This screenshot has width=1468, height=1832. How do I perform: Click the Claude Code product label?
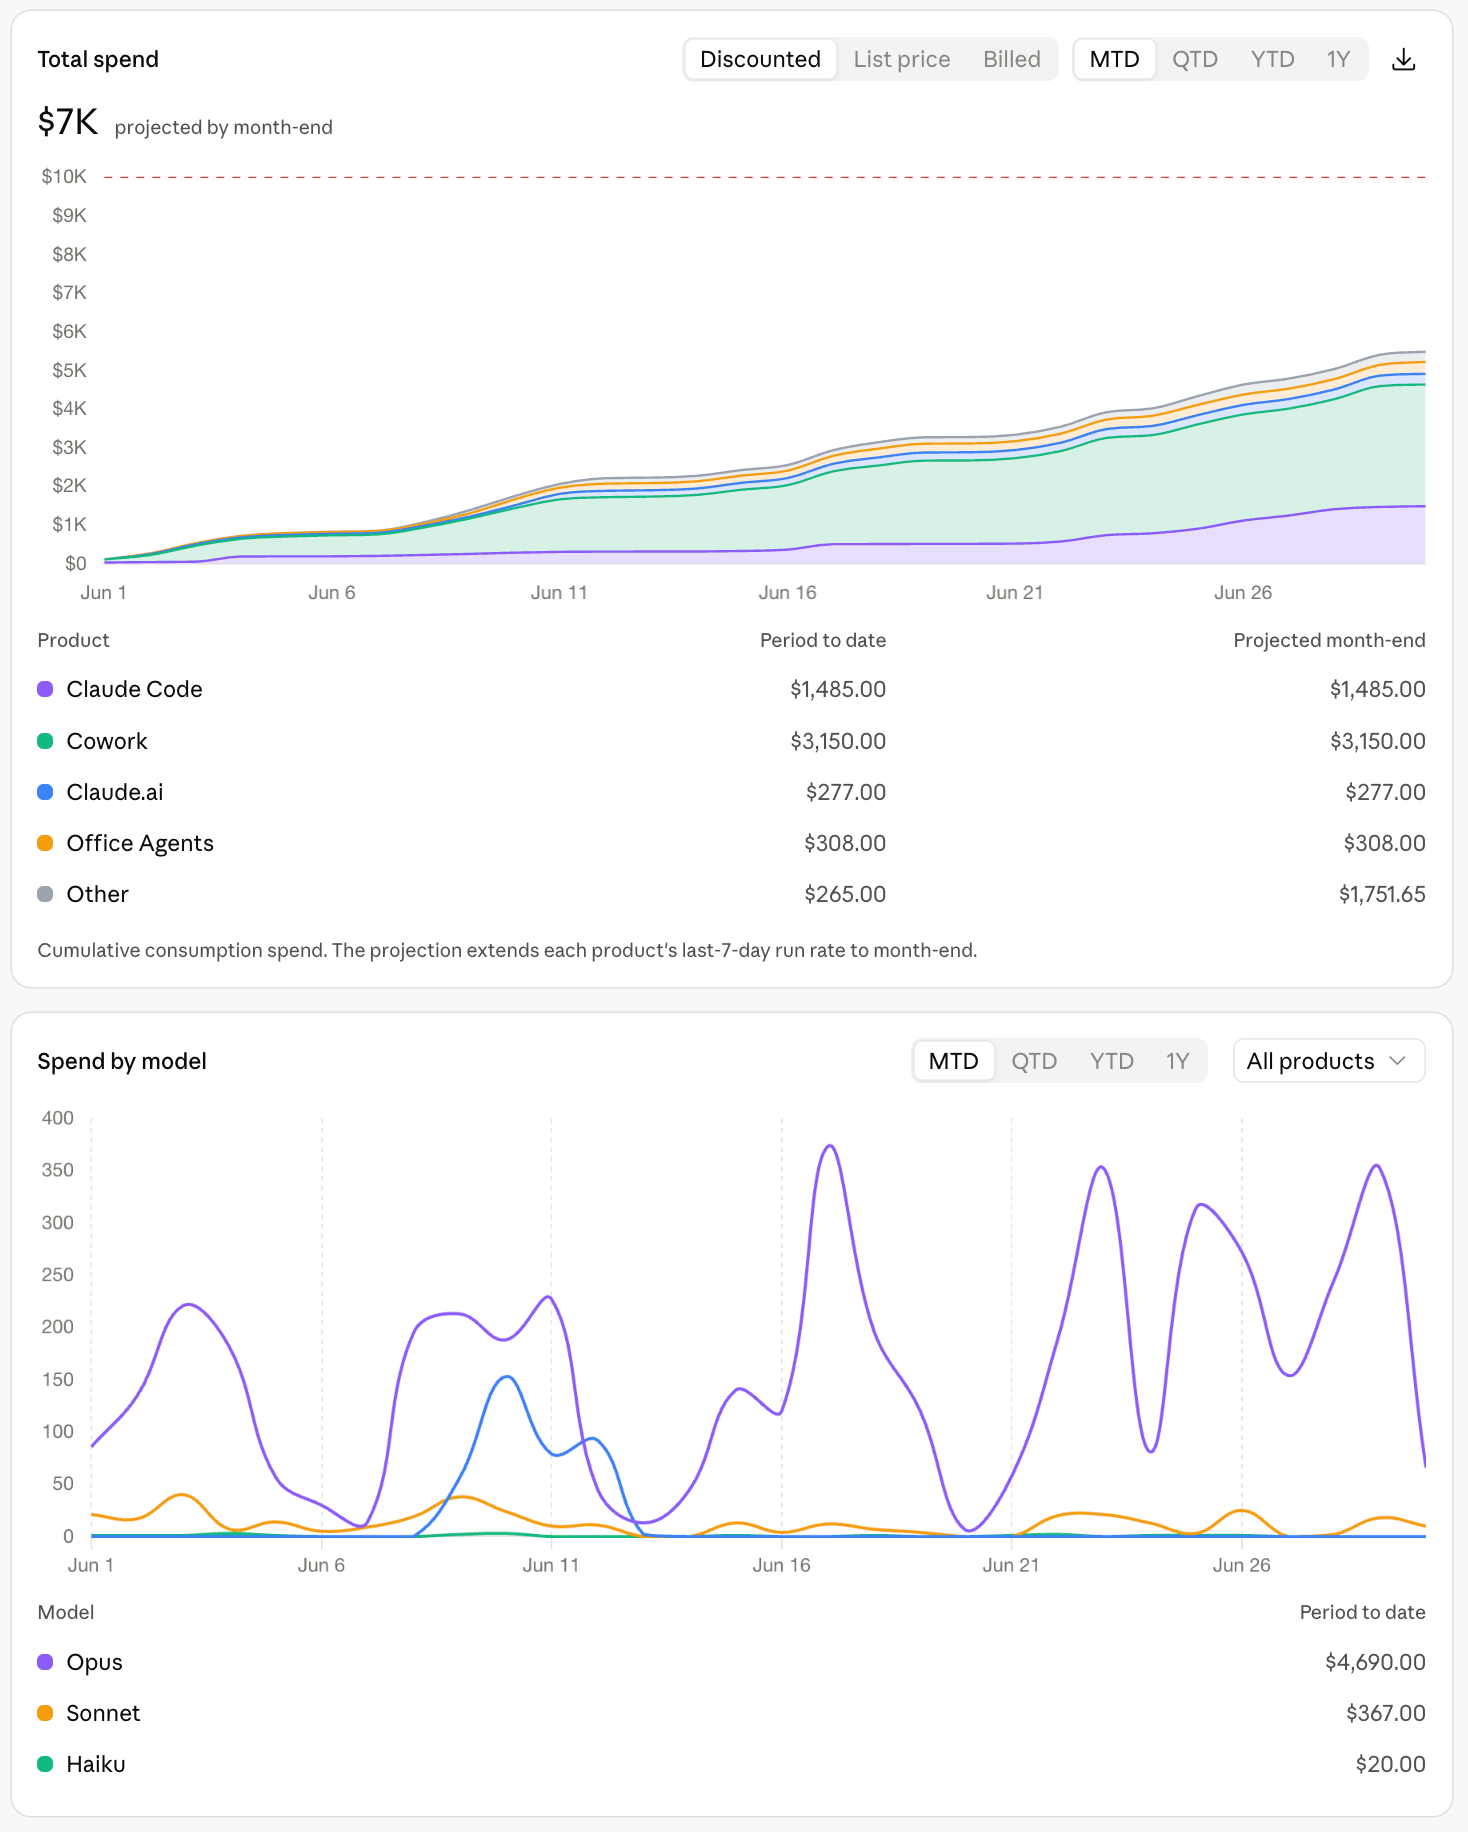coord(134,689)
